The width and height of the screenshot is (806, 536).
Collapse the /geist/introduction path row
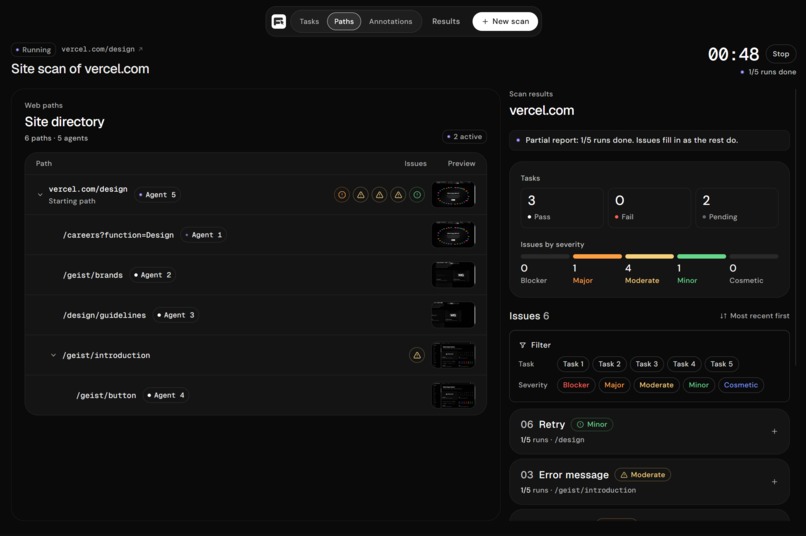53,355
